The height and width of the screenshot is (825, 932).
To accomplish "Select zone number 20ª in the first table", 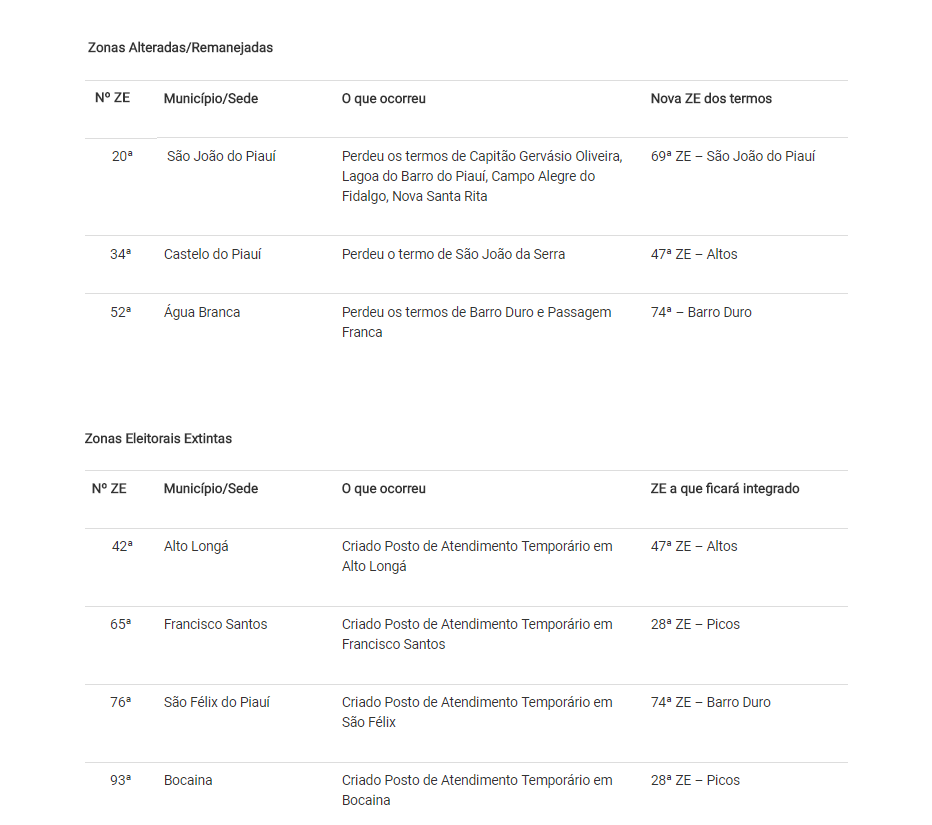I will 122,156.
